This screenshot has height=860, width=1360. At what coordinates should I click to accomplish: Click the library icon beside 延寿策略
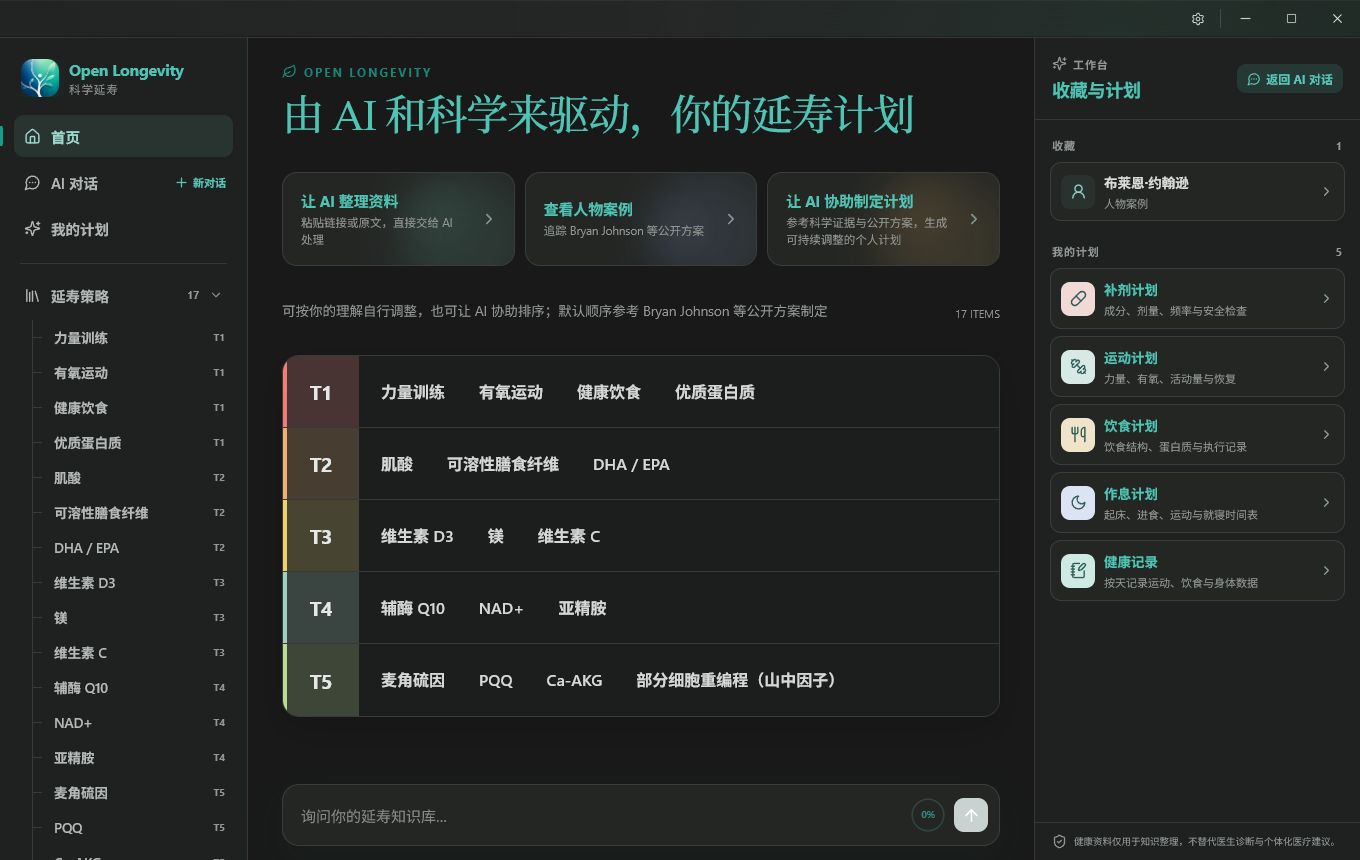33,296
